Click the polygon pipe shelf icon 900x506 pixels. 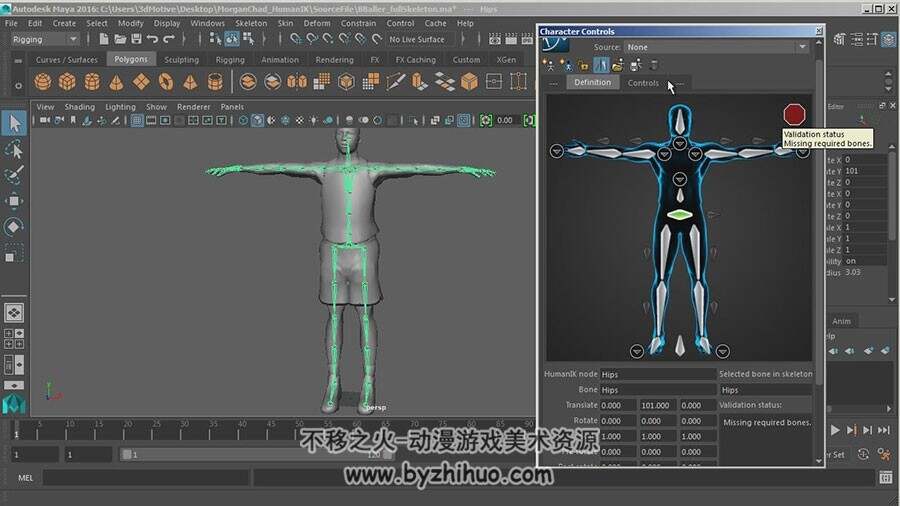(215, 82)
